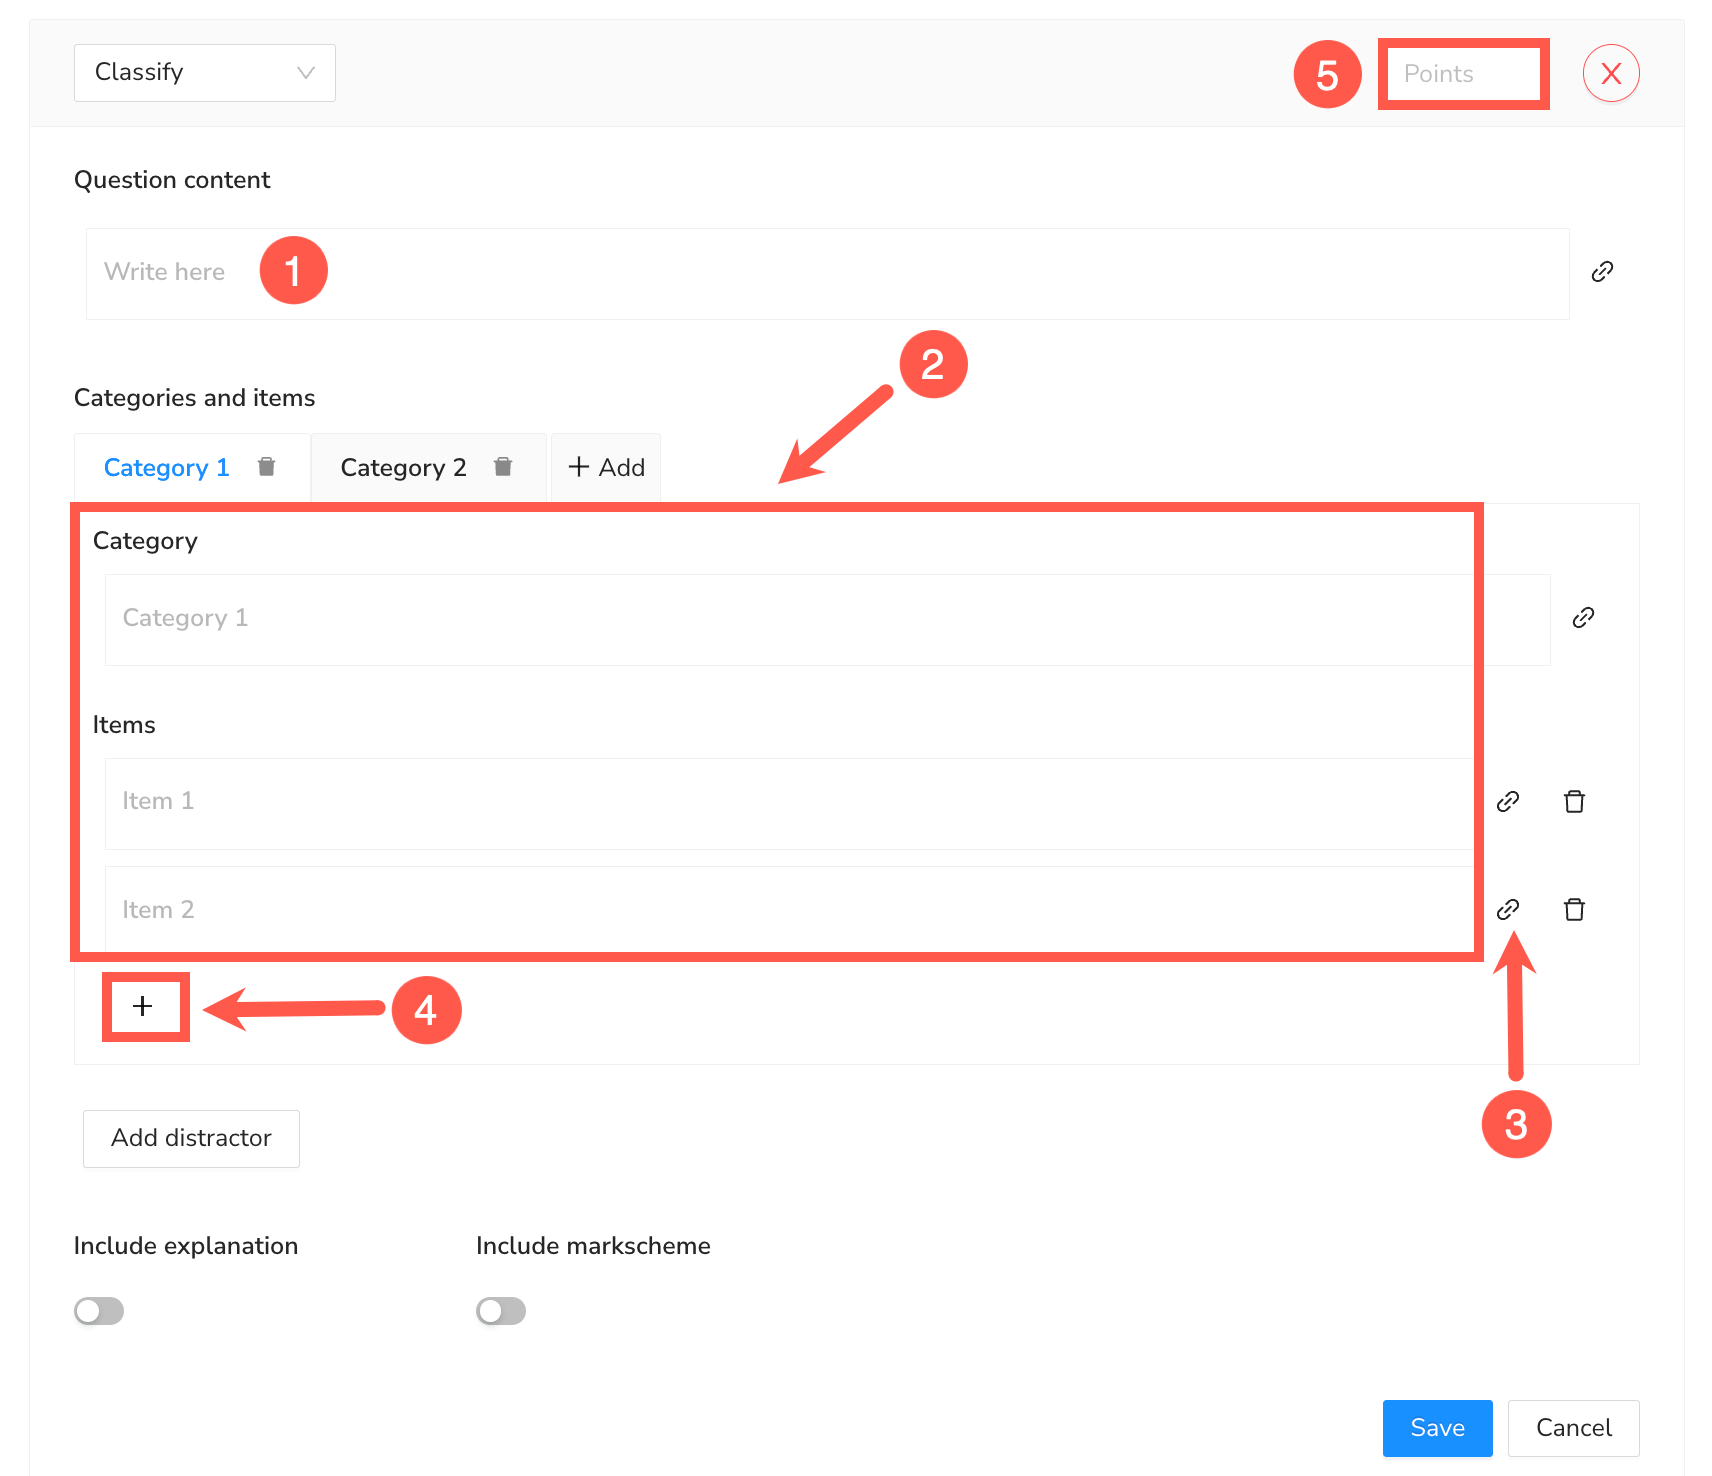This screenshot has height=1476, width=1712.
Task: Save the question
Action: [1437, 1428]
